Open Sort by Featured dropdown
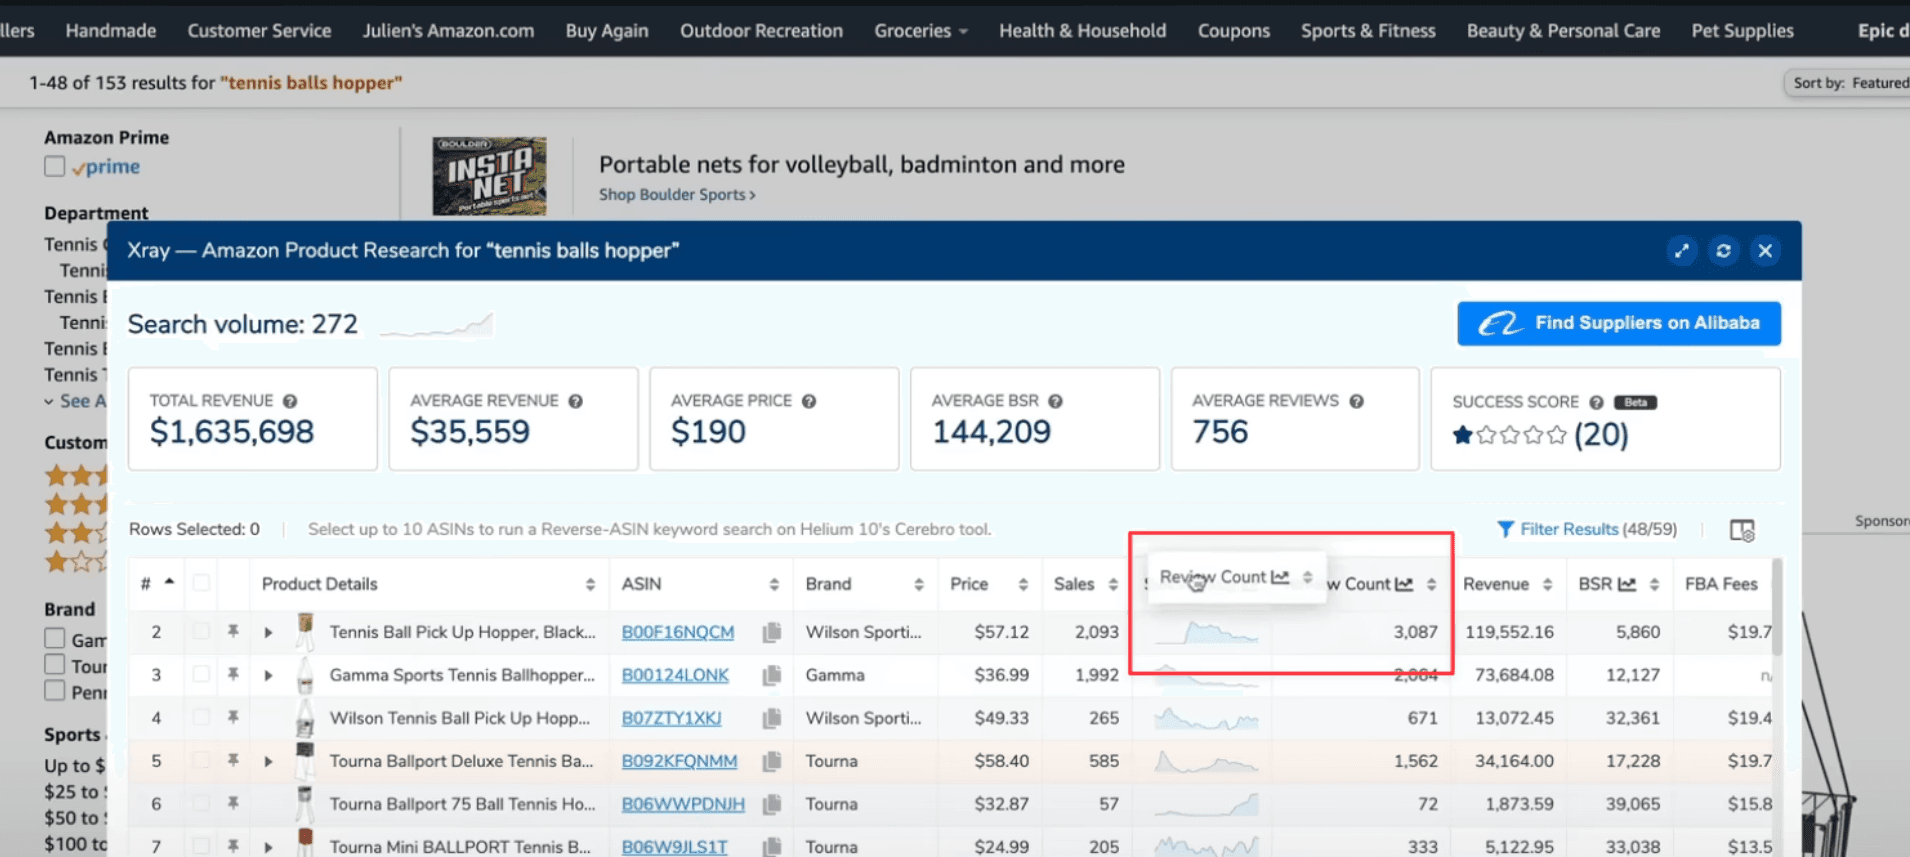Image resolution: width=1910 pixels, height=857 pixels. click(x=1850, y=83)
